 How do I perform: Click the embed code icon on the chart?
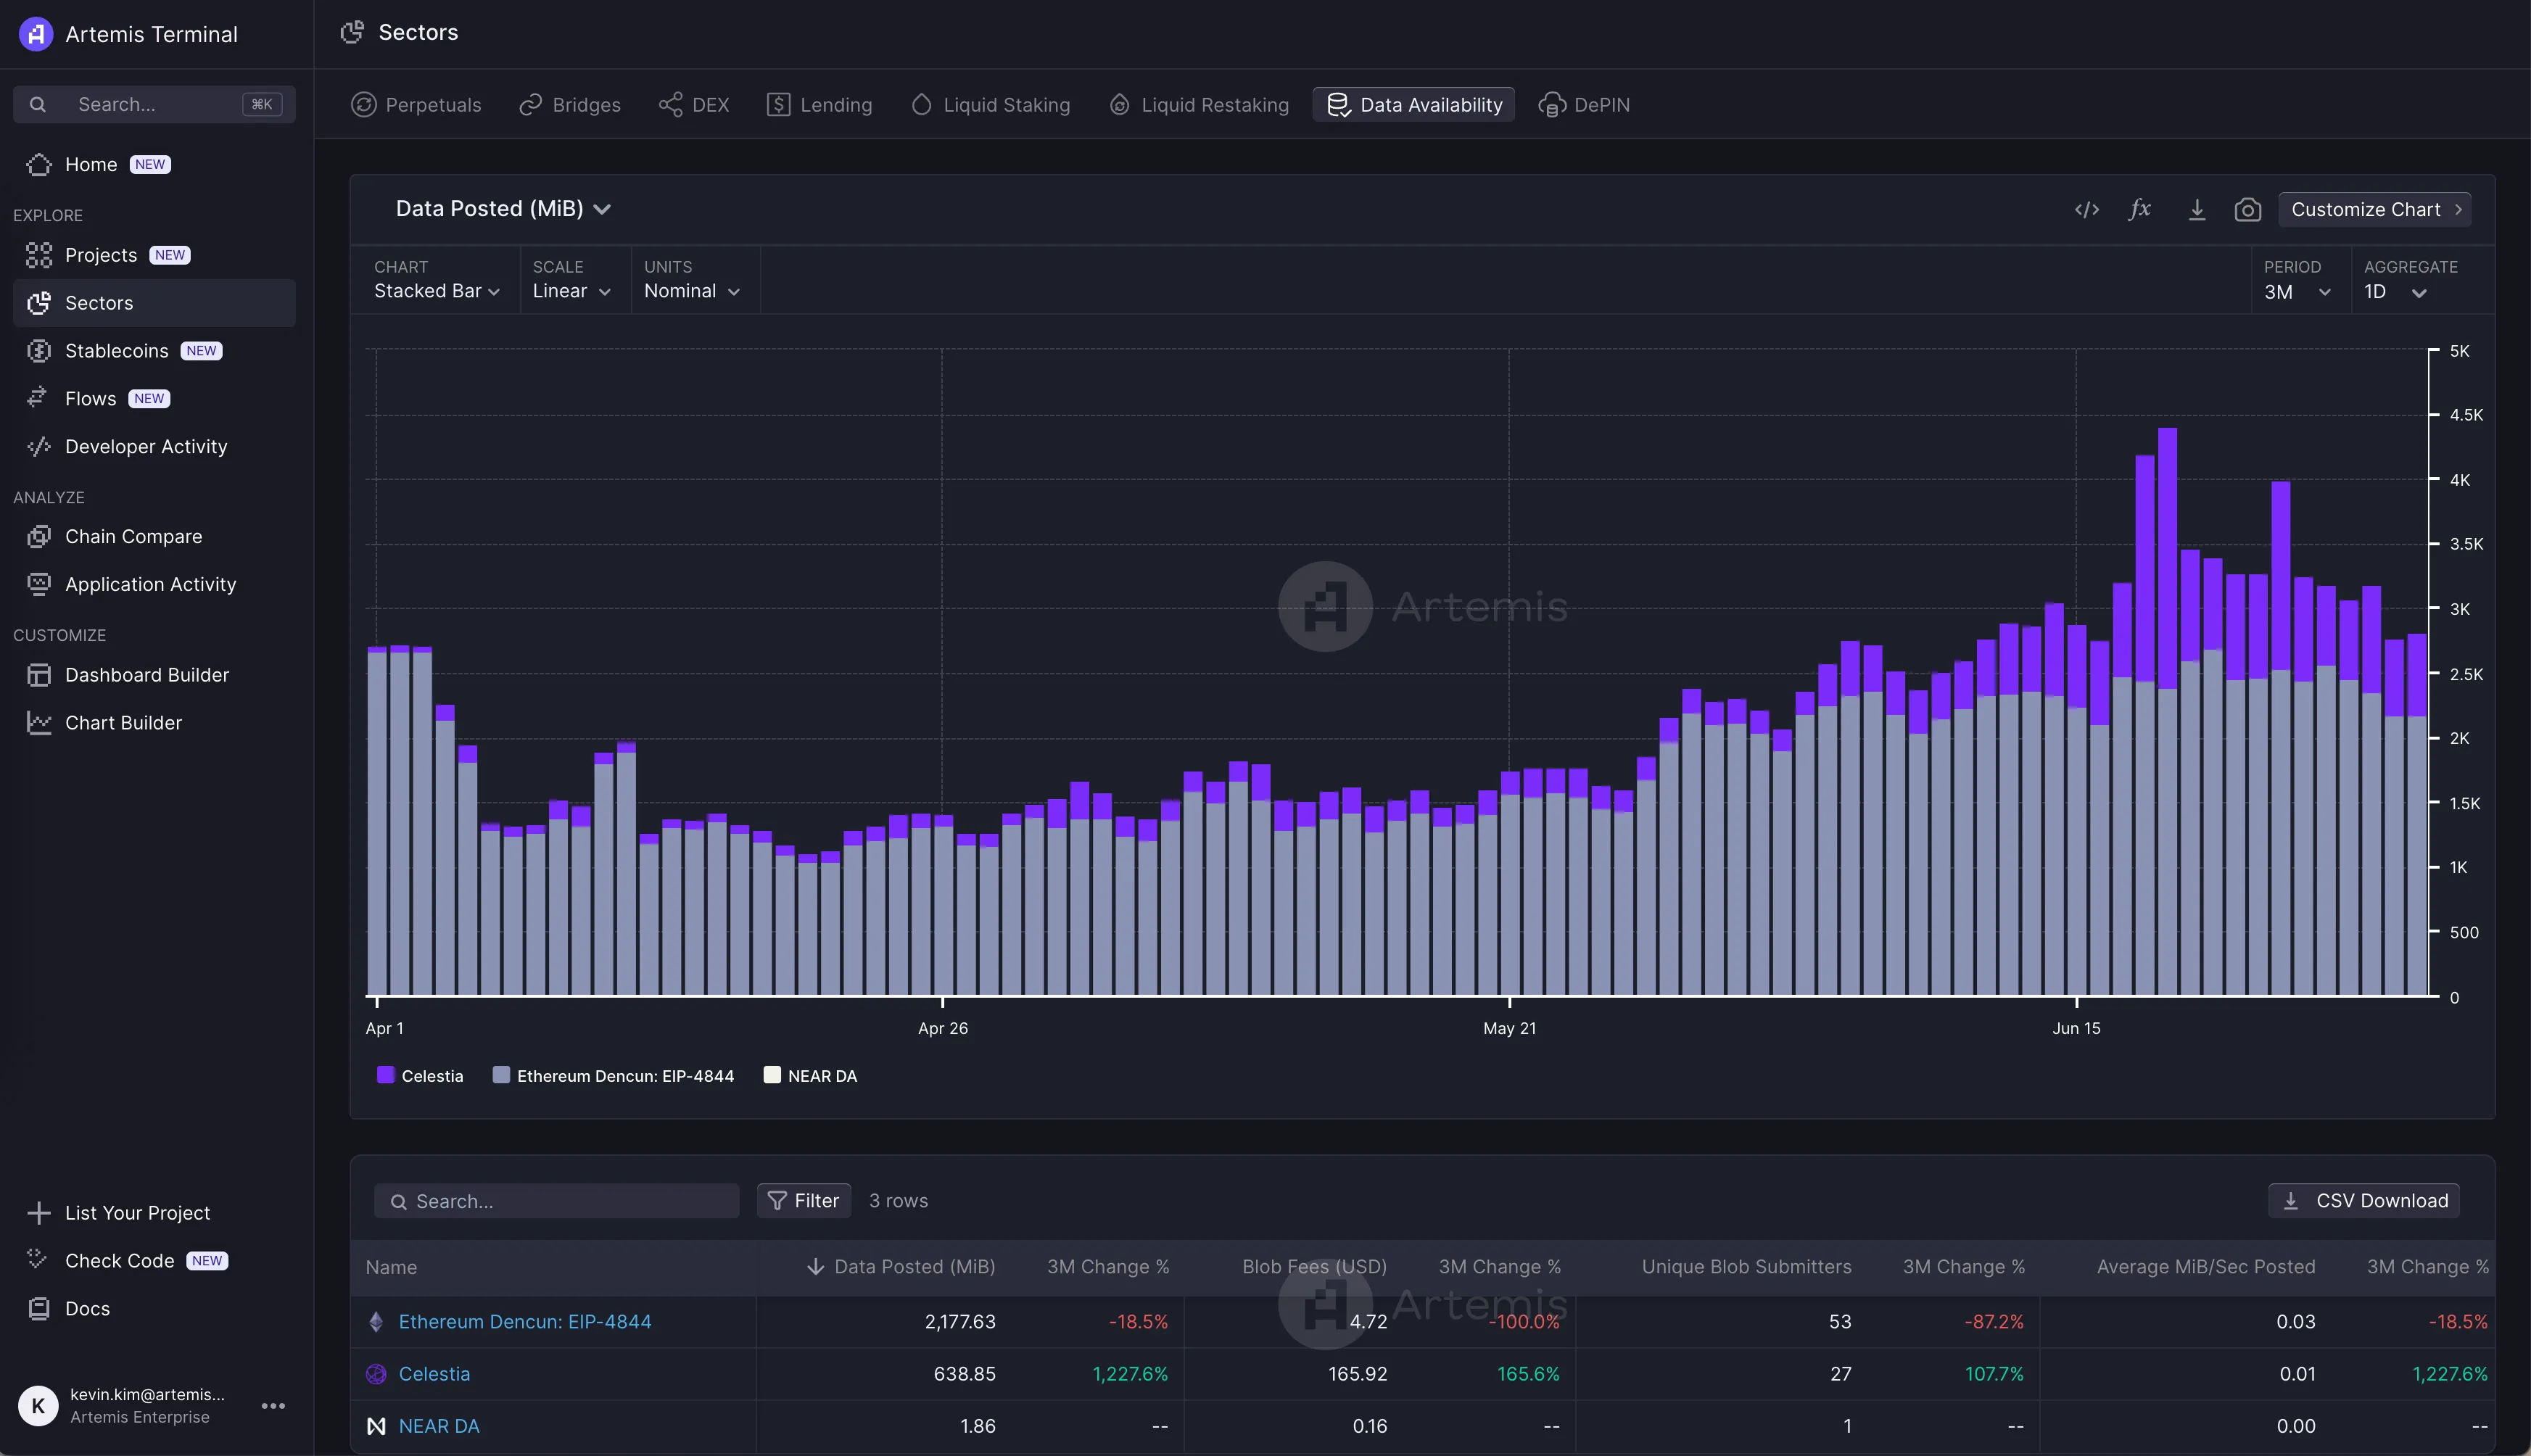click(x=2087, y=209)
